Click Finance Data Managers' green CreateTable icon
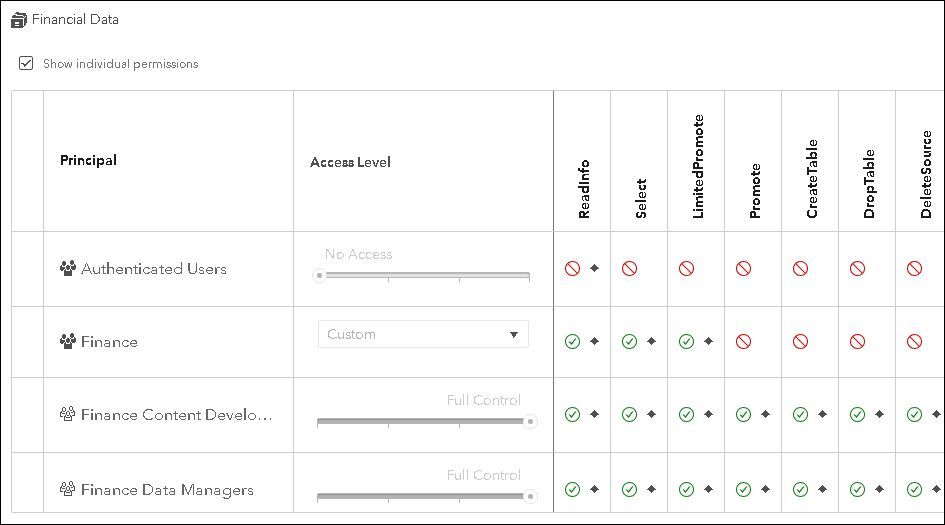The width and height of the screenshot is (945, 525). click(x=800, y=490)
